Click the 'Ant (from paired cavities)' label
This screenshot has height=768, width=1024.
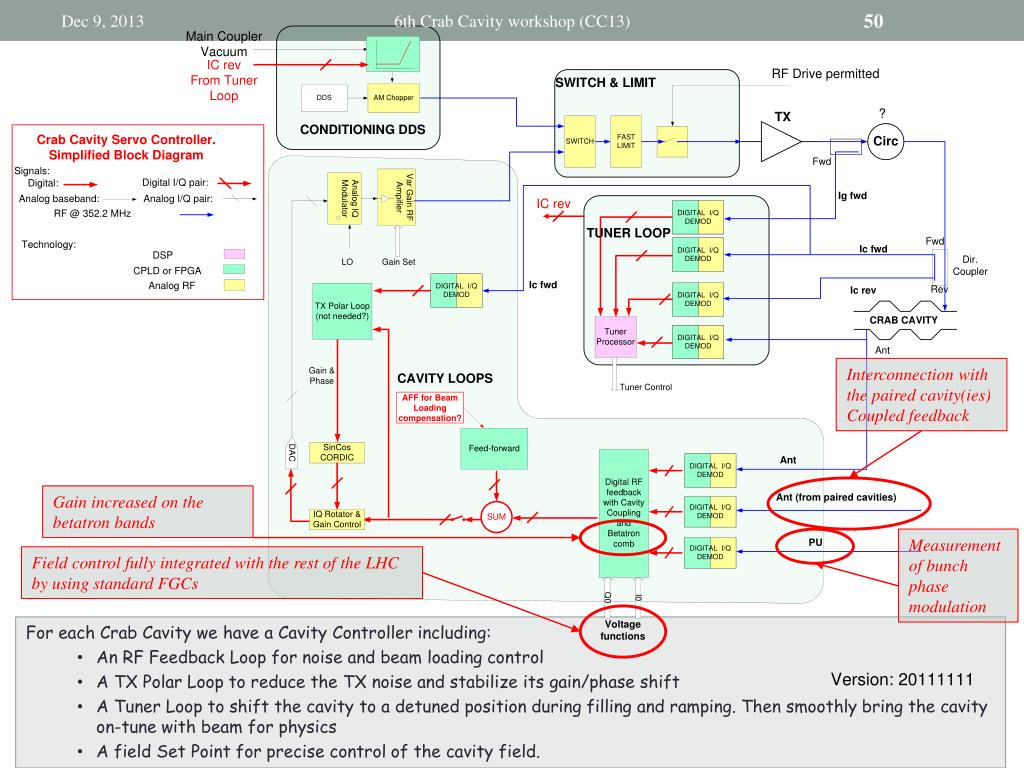click(836, 498)
